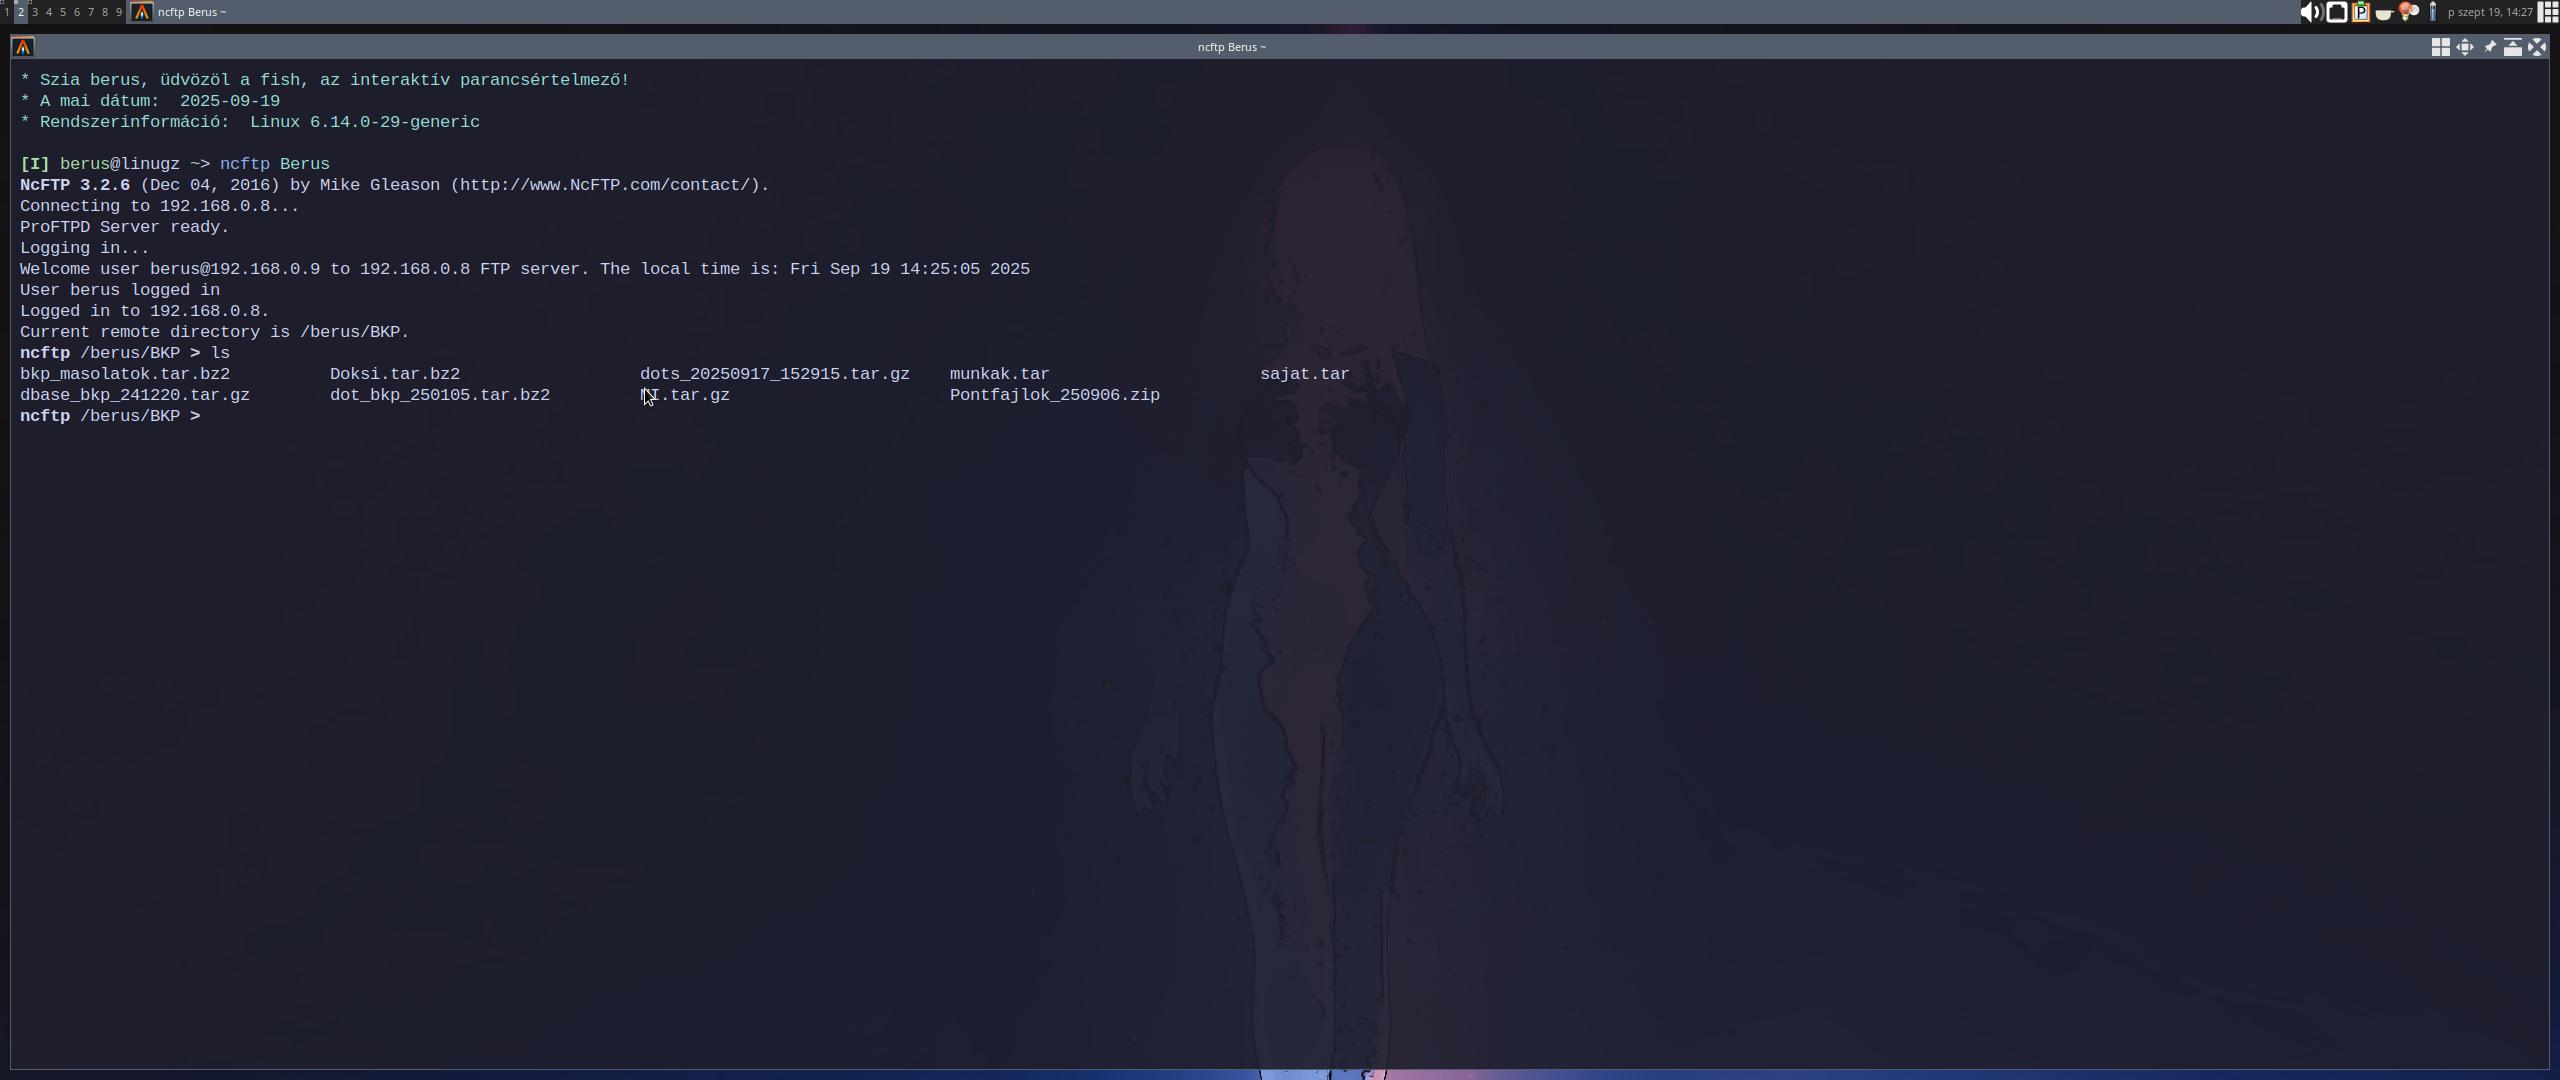The image size is (2560, 1080).
Task: Open the window menu icon on the titlebar
Action: (x=23, y=47)
